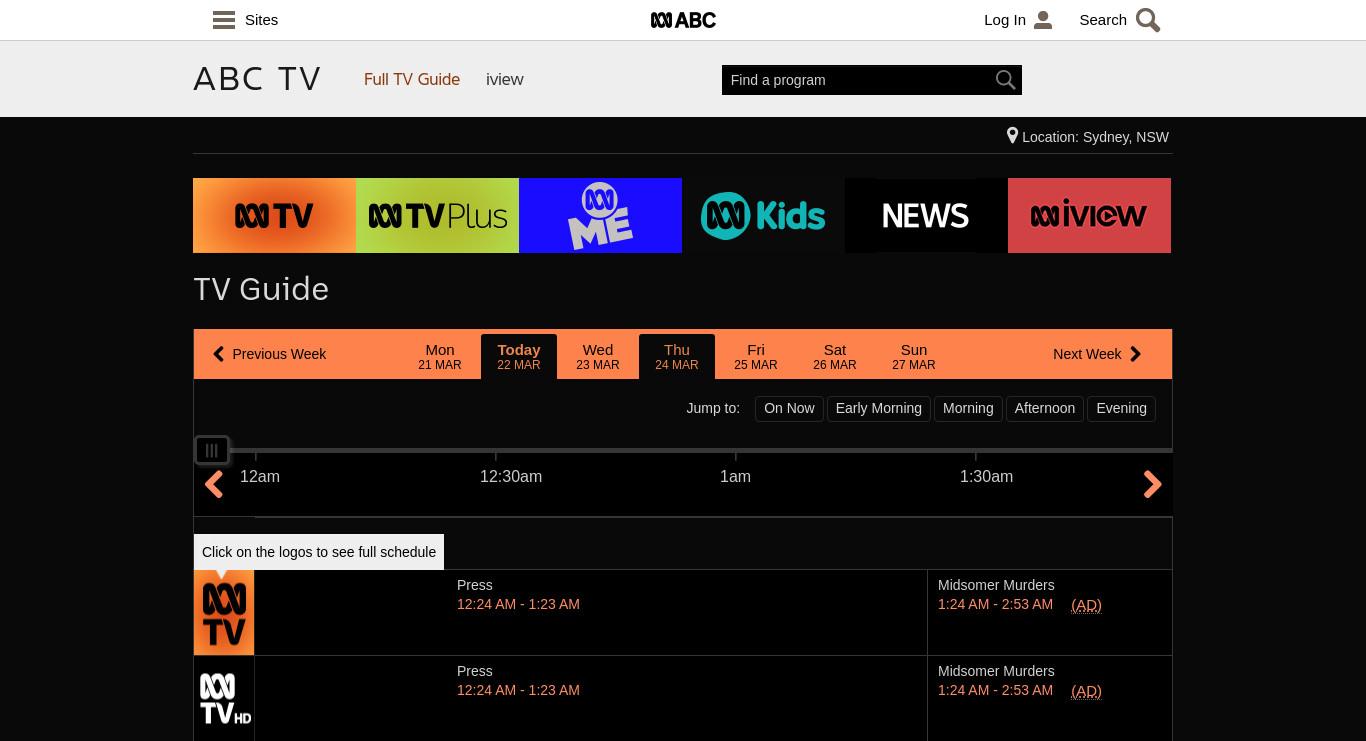Open the ABC NEWS channel banner
This screenshot has width=1366, height=741.
pyautogui.click(x=926, y=215)
